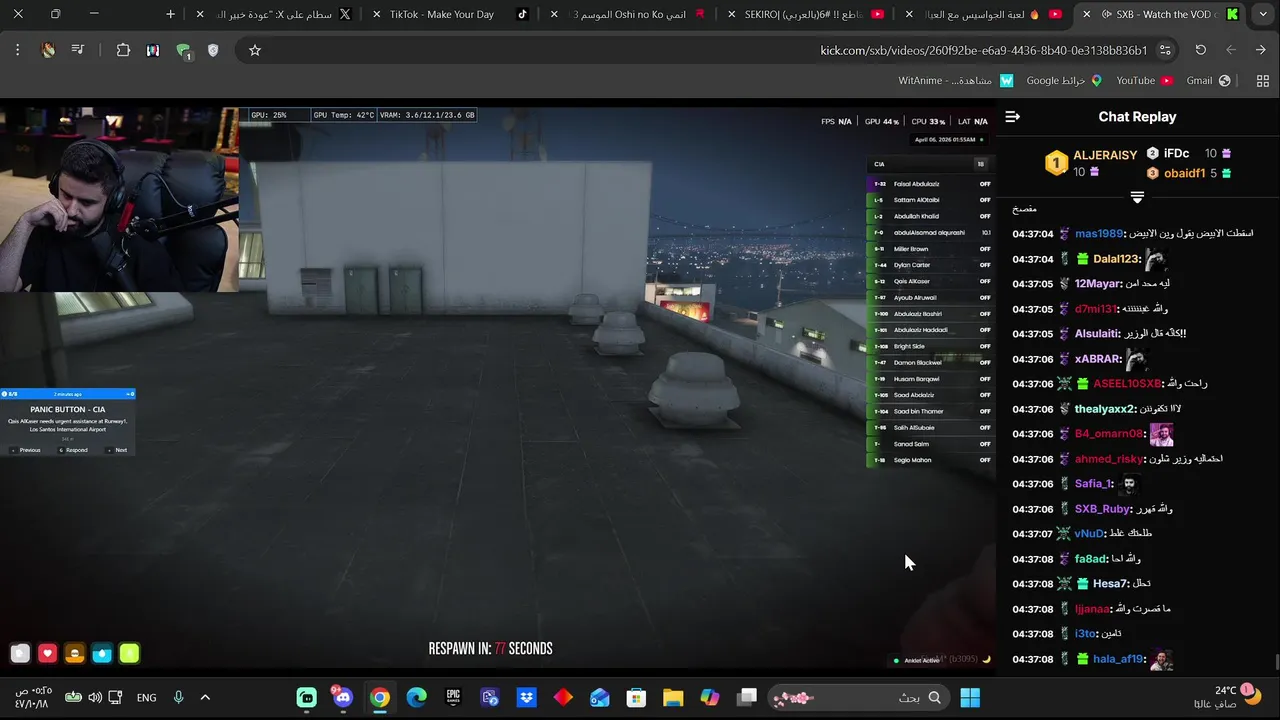The width and height of the screenshot is (1280, 720).
Task: Open chat username Dalal123
Action: pos(1116,259)
